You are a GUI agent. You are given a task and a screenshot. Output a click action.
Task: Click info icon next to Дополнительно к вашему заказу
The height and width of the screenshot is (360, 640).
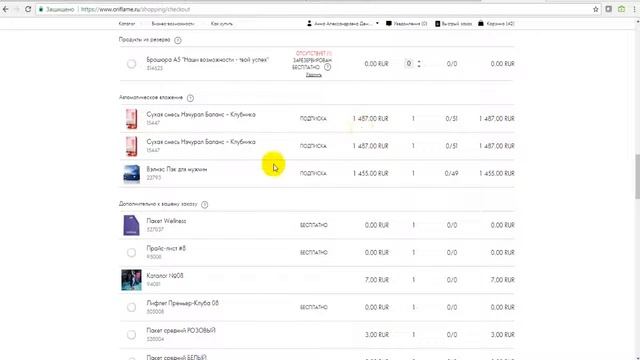pyautogui.click(x=204, y=204)
